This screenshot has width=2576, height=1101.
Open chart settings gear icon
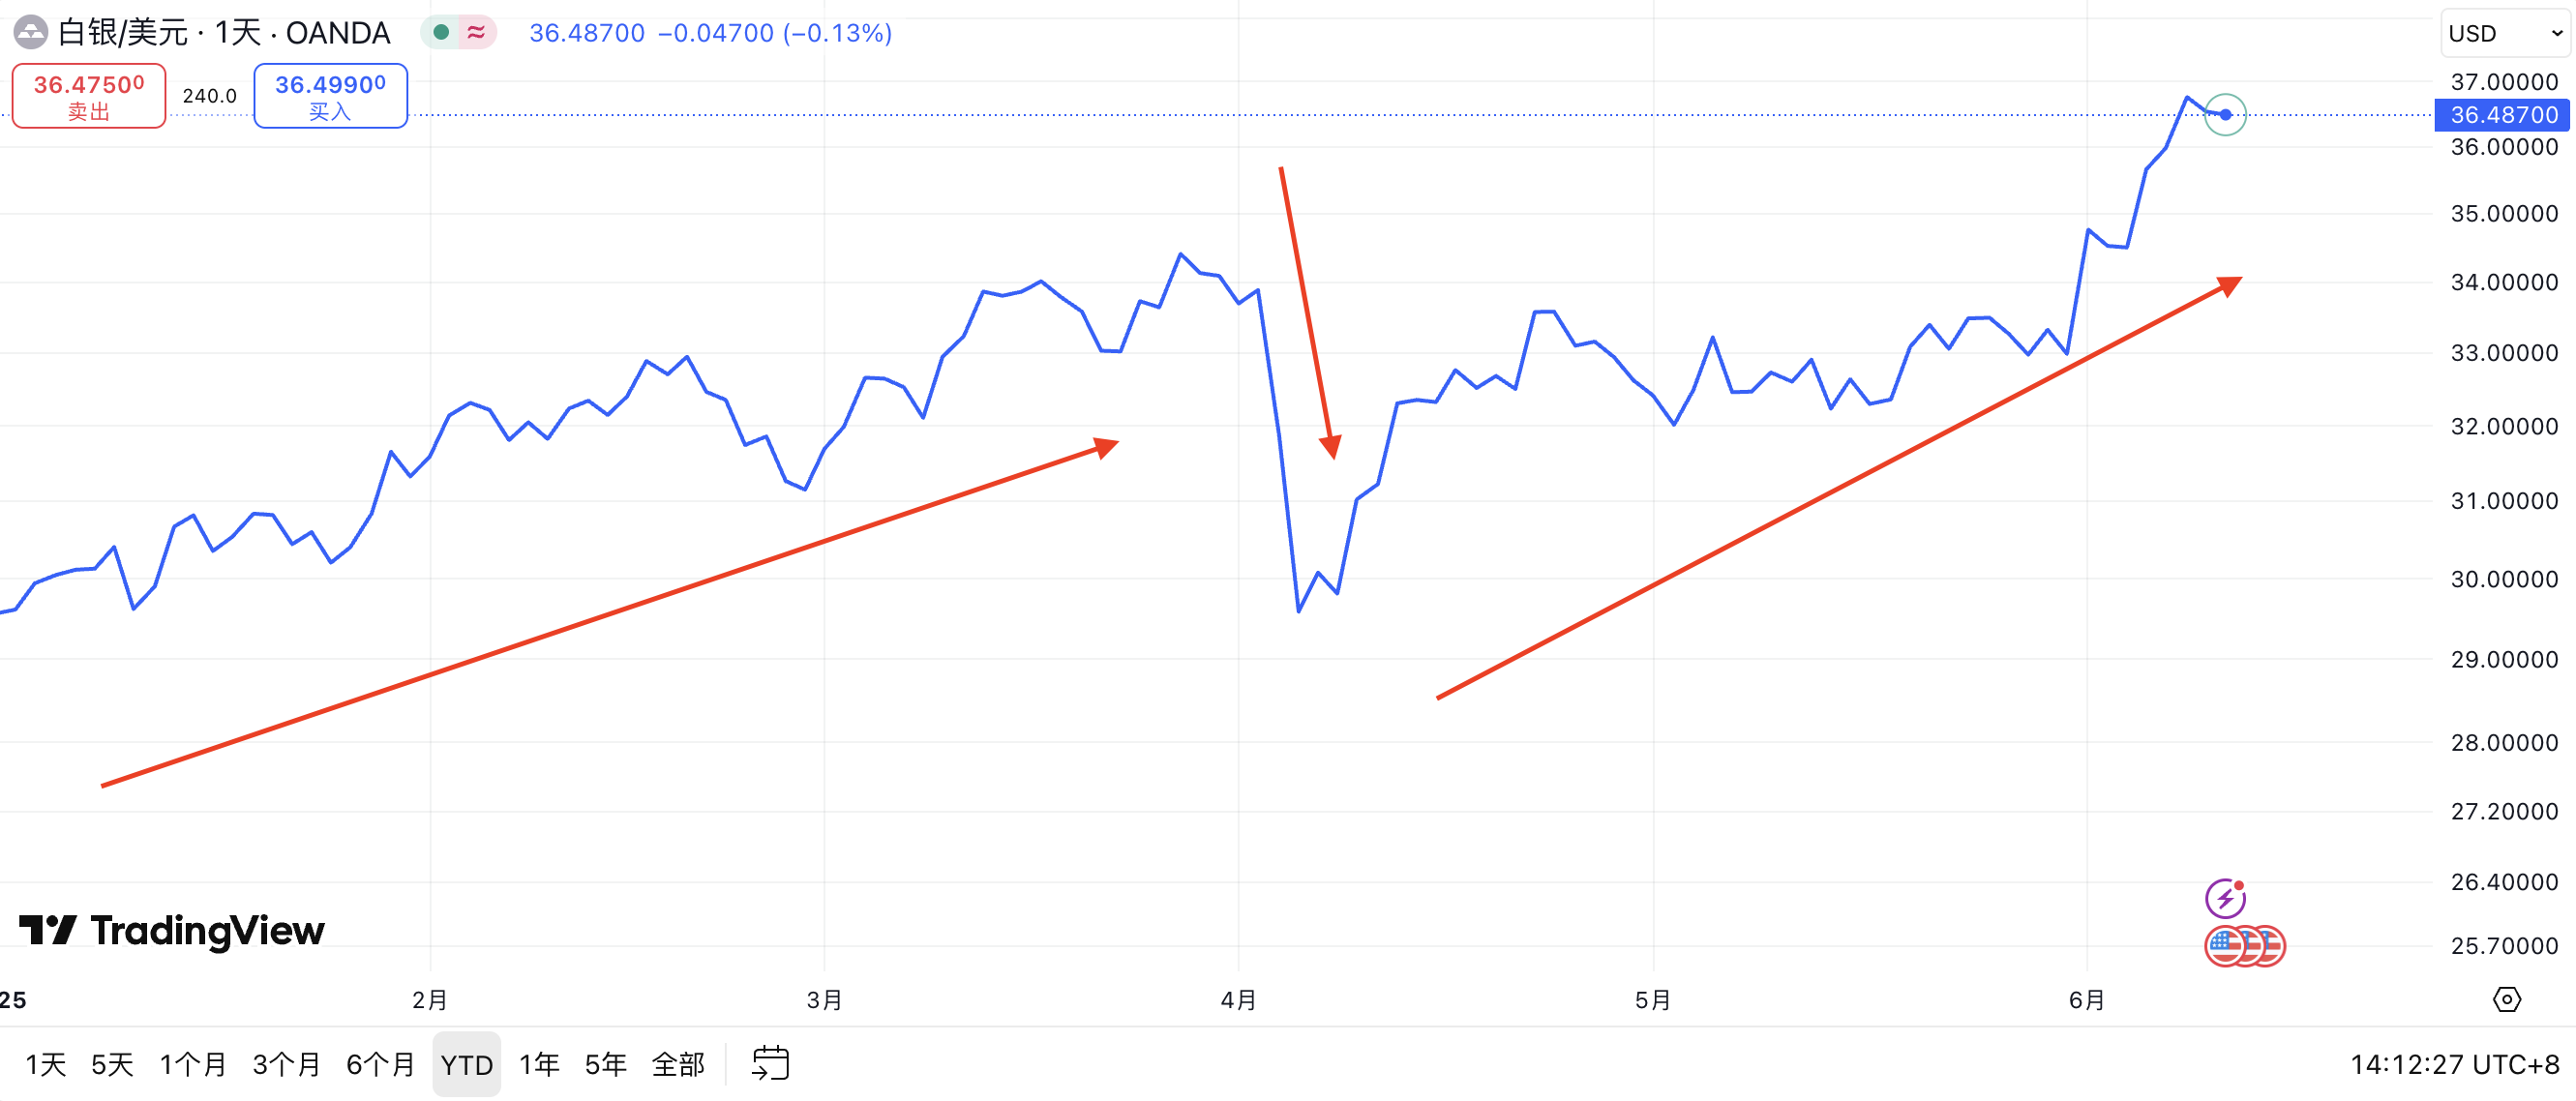click(x=2506, y=999)
